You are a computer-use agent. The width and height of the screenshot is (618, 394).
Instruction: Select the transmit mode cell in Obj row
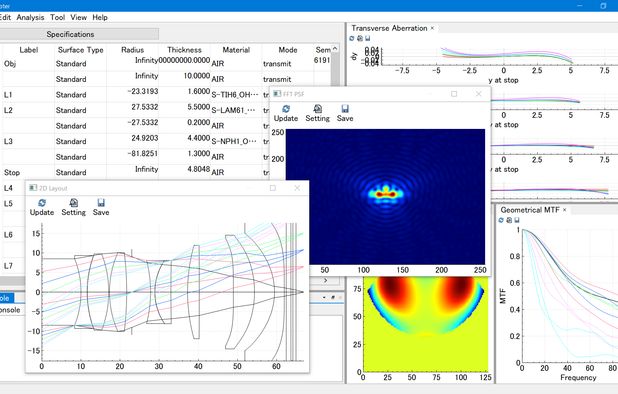tap(288, 63)
